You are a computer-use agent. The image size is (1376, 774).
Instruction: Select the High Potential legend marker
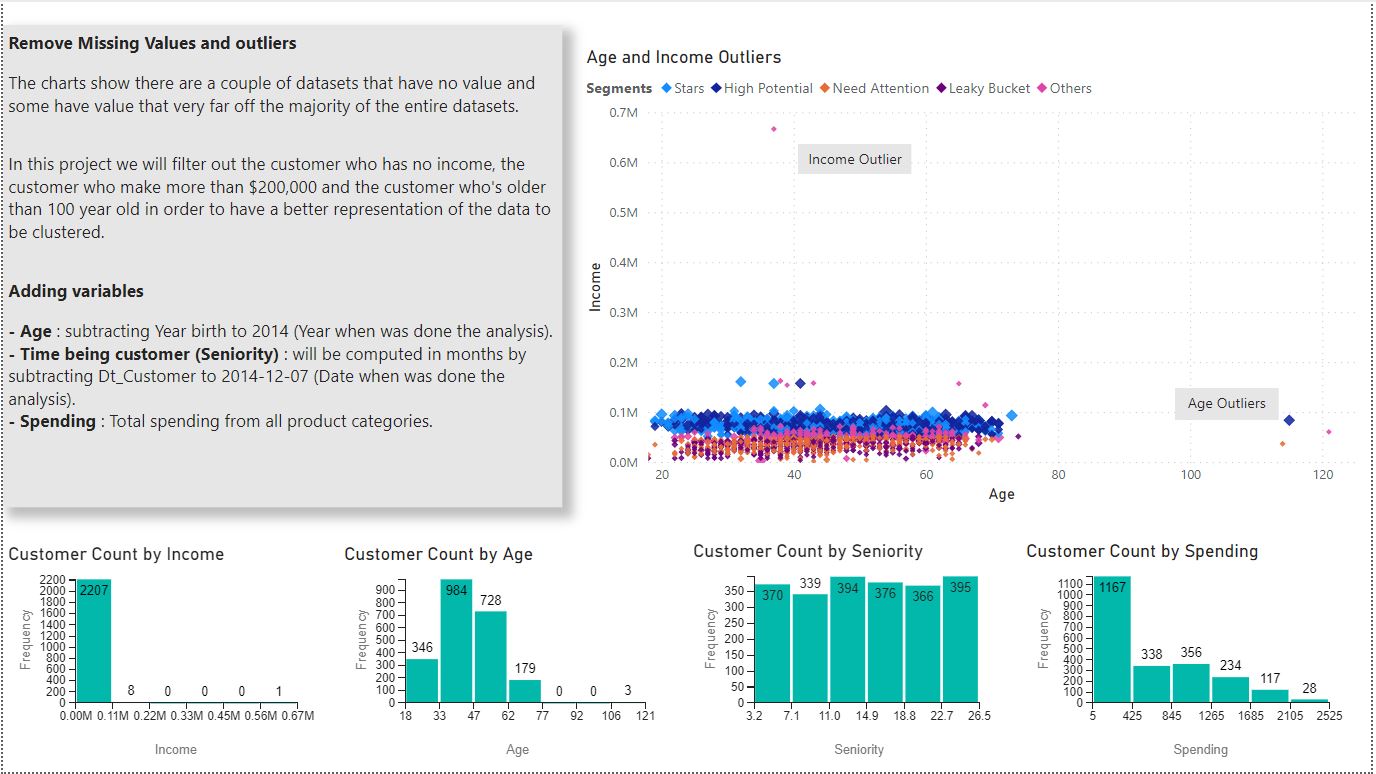coord(716,88)
